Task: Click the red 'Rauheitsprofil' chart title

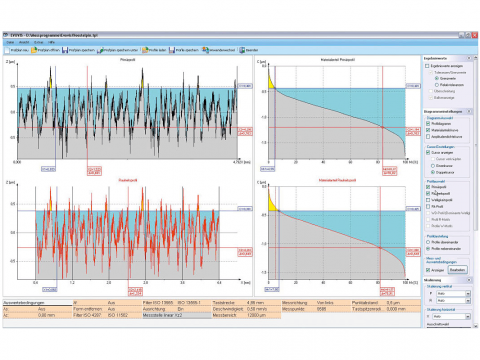Action: point(128,180)
